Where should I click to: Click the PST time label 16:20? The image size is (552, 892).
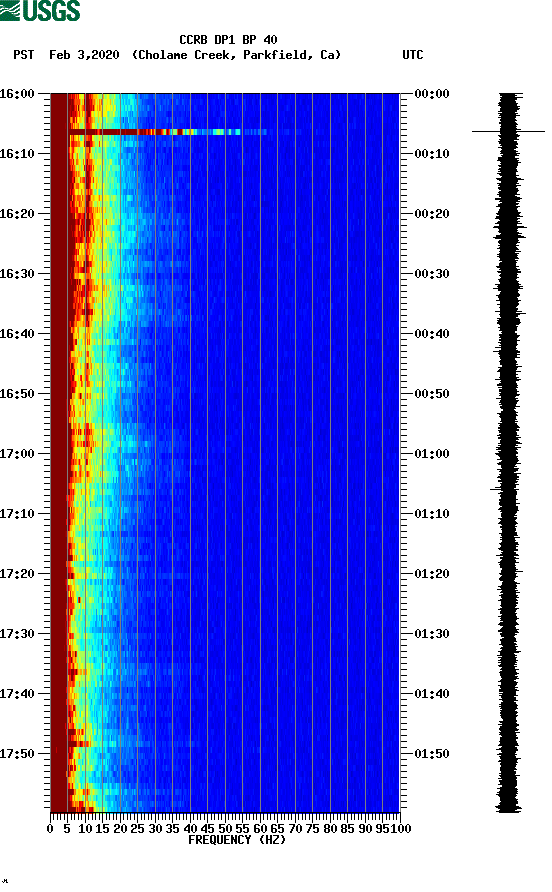point(17,214)
